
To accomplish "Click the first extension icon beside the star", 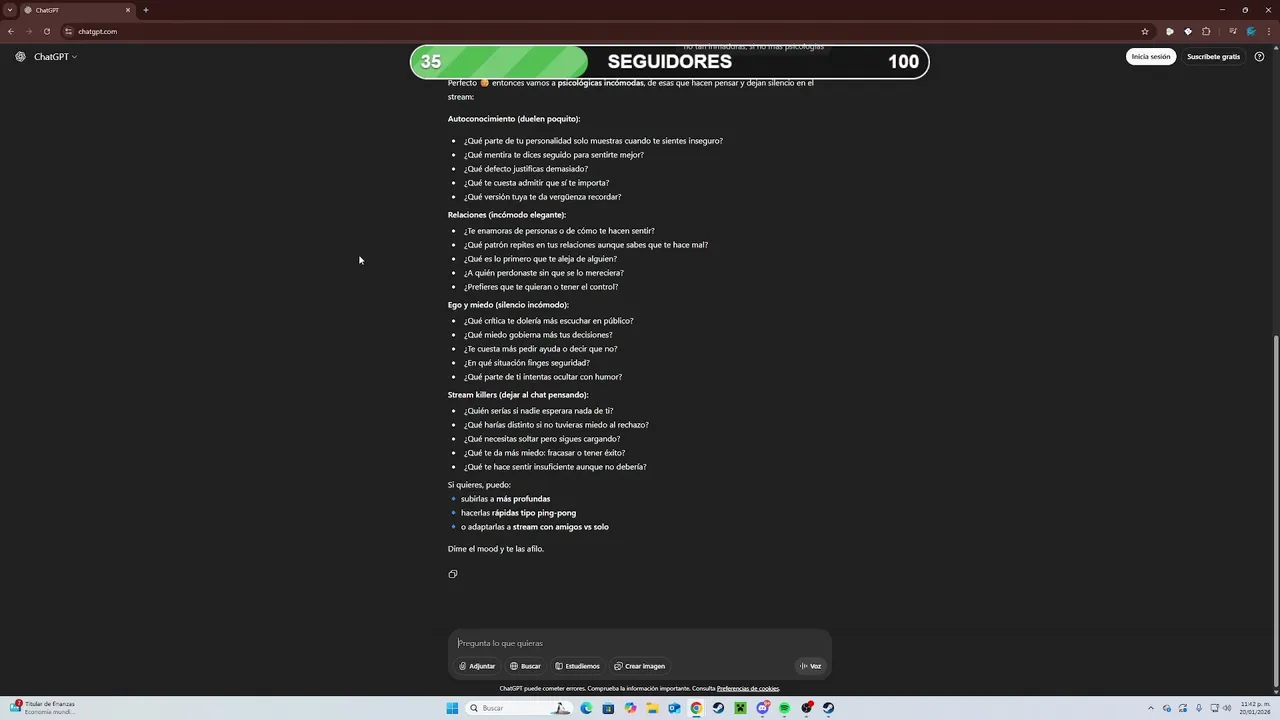I will (x=1170, y=31).
